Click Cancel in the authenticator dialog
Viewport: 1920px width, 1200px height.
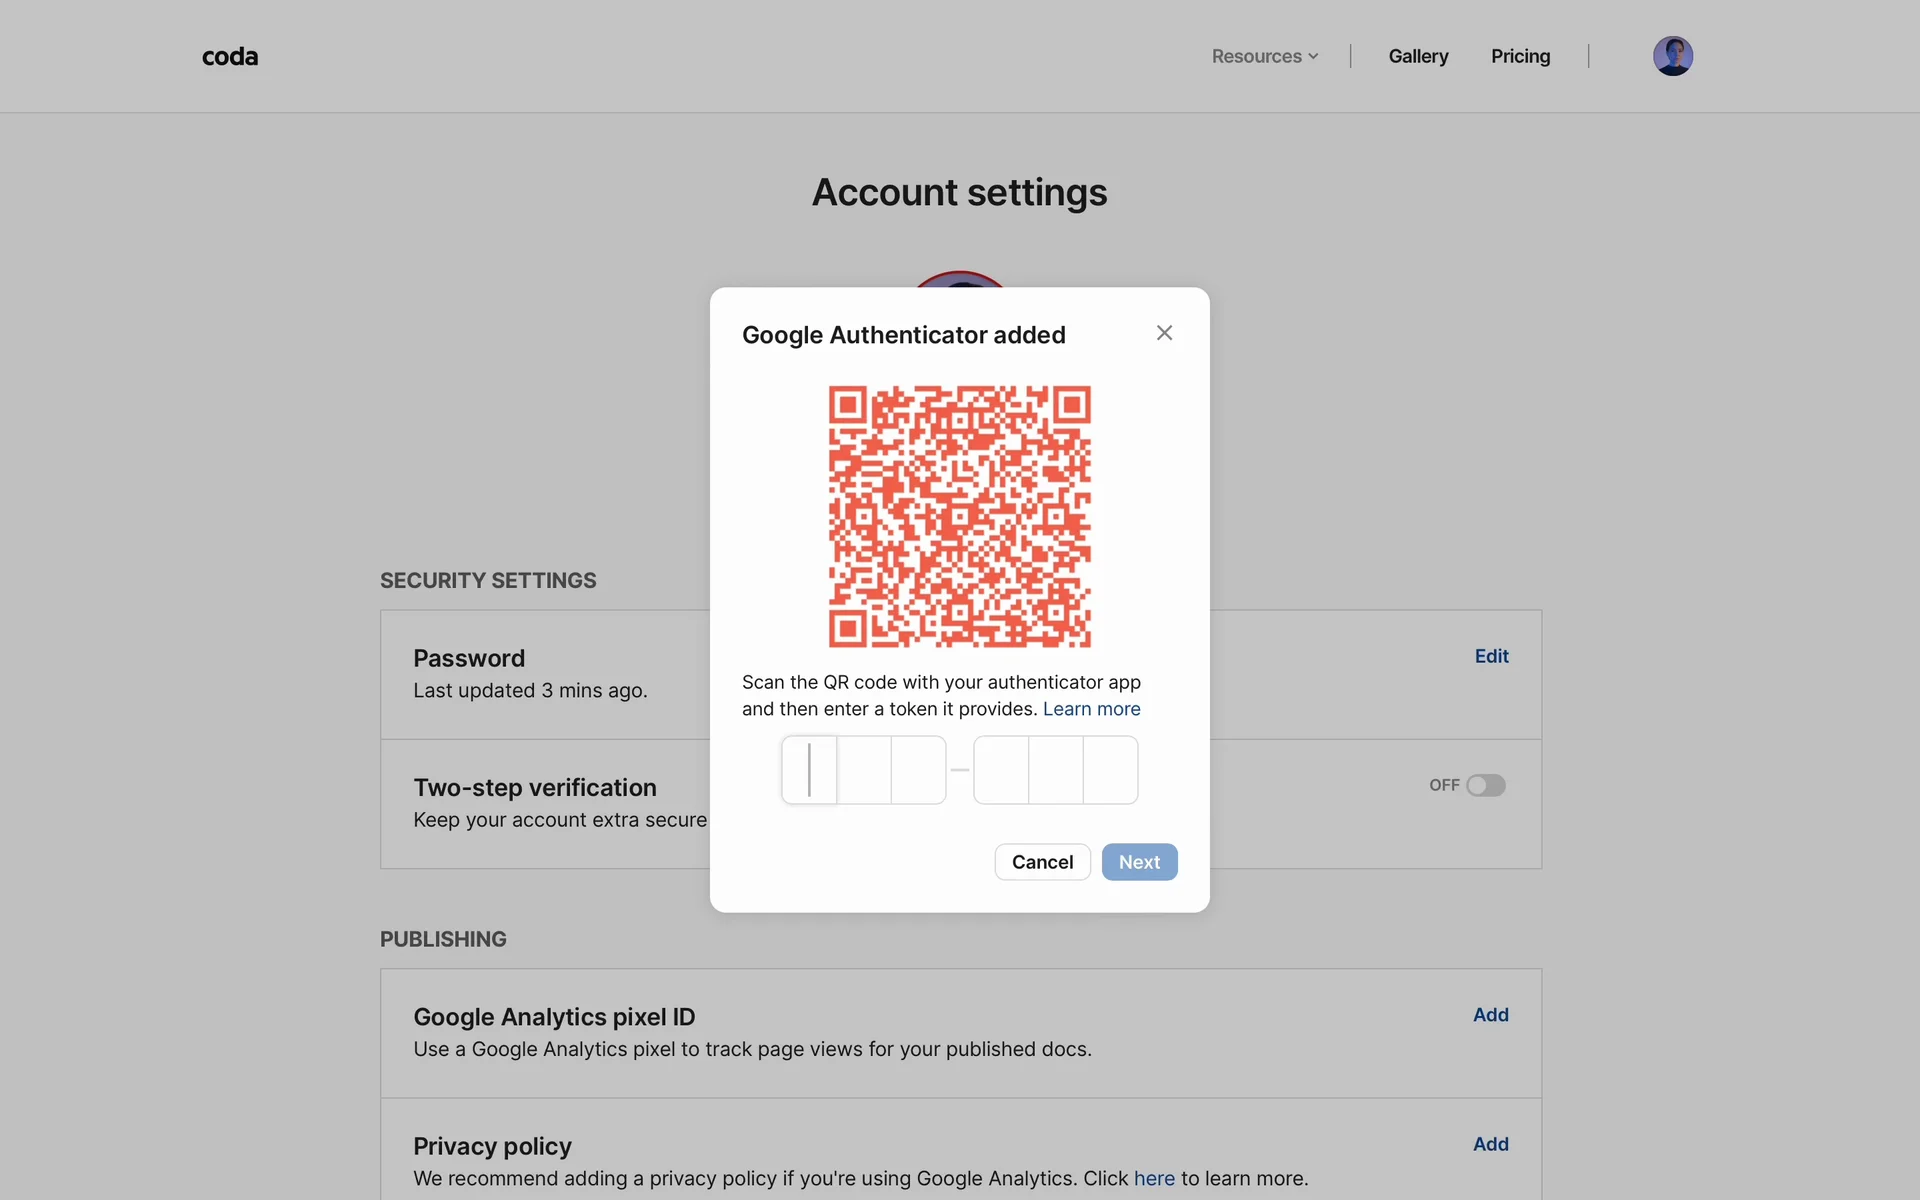(1042, 862)
